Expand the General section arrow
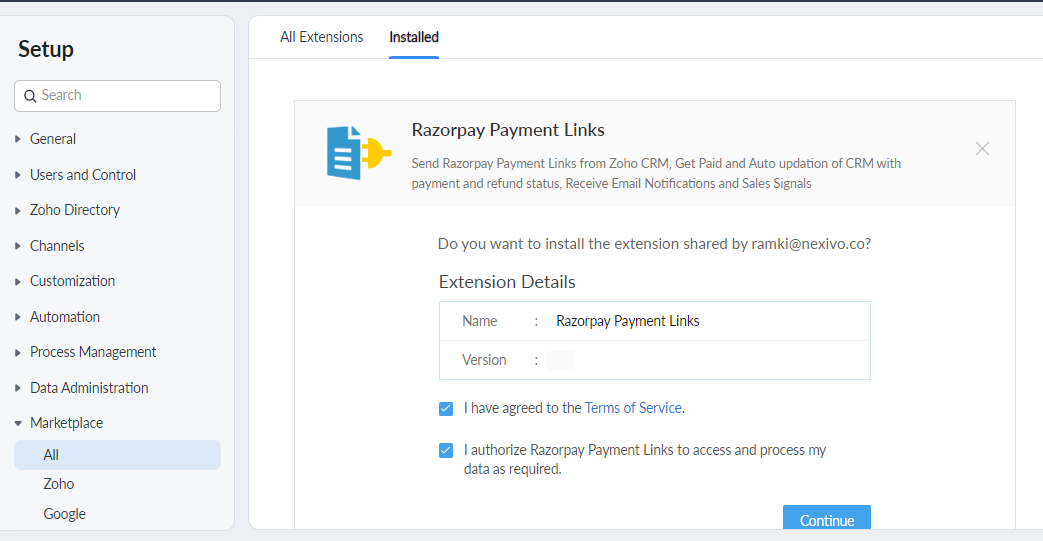Screen dimensions: 1043x541 (18, 139)
